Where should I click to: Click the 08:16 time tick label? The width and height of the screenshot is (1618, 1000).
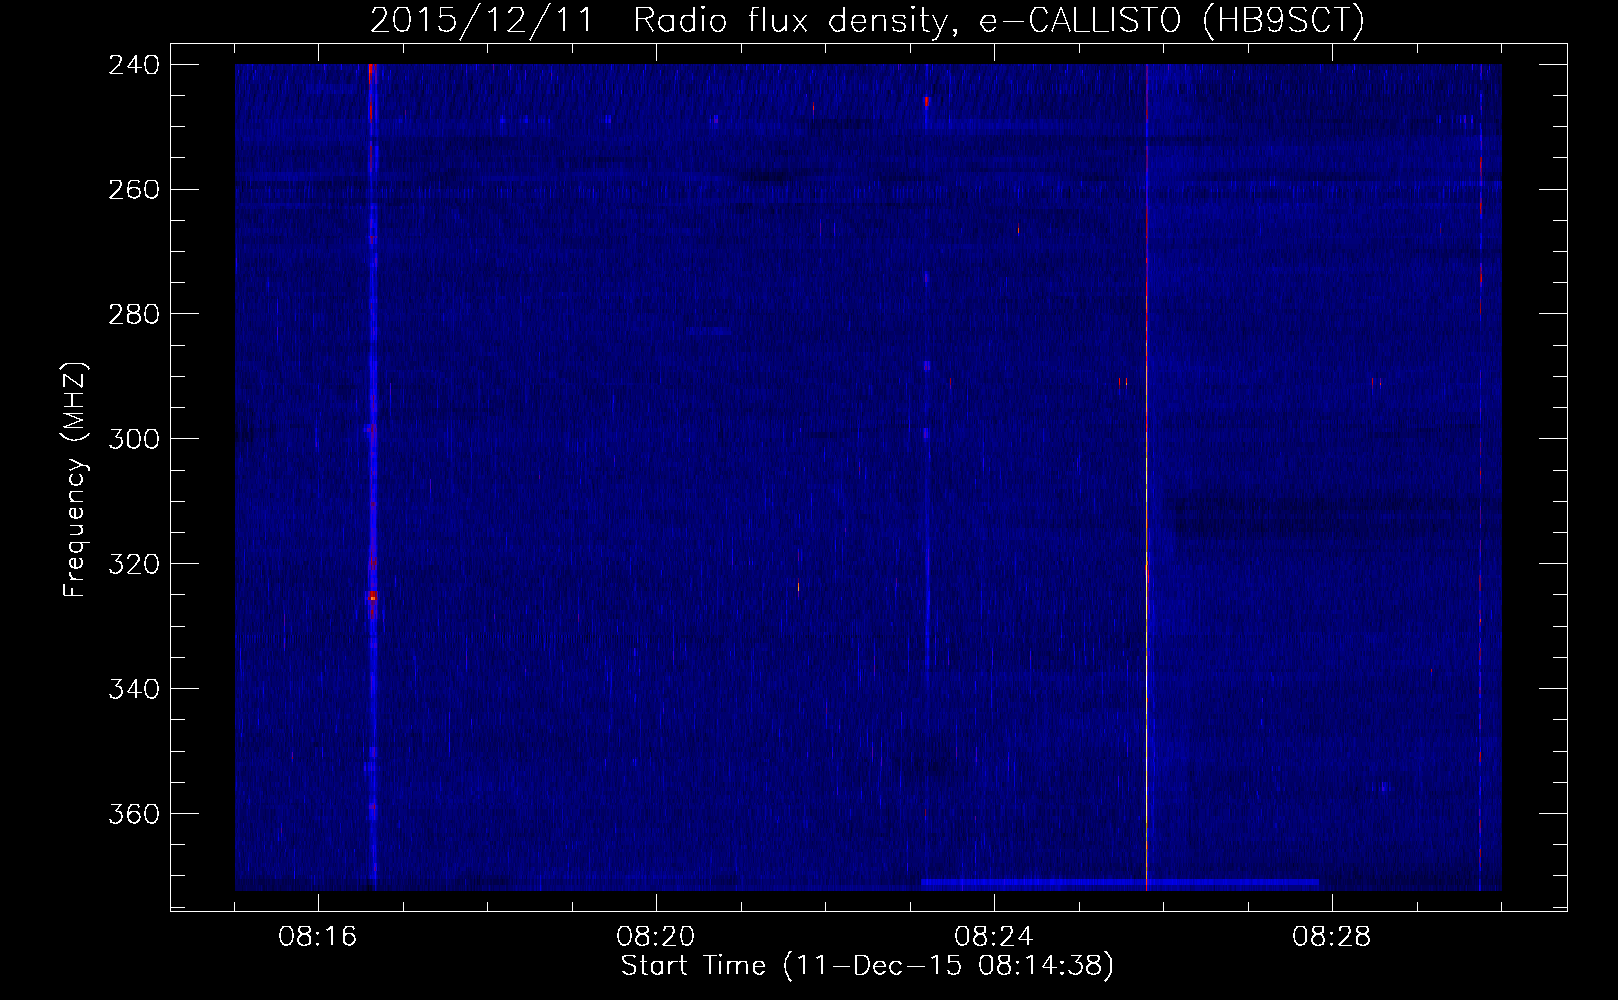[x=318, y=937]
